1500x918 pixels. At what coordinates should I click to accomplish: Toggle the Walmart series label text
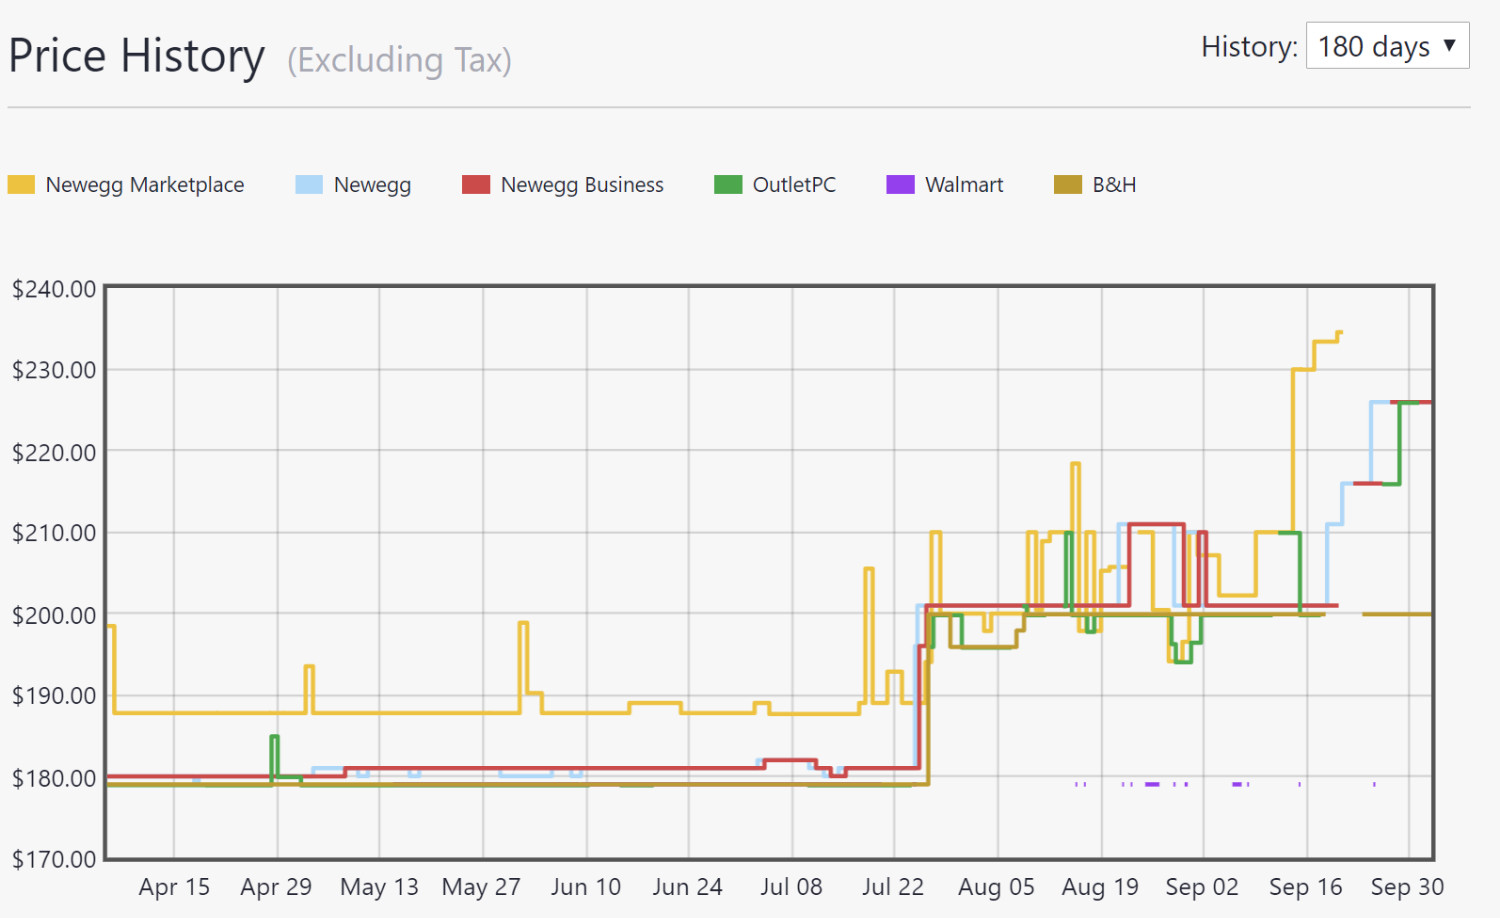pos(964,185)
